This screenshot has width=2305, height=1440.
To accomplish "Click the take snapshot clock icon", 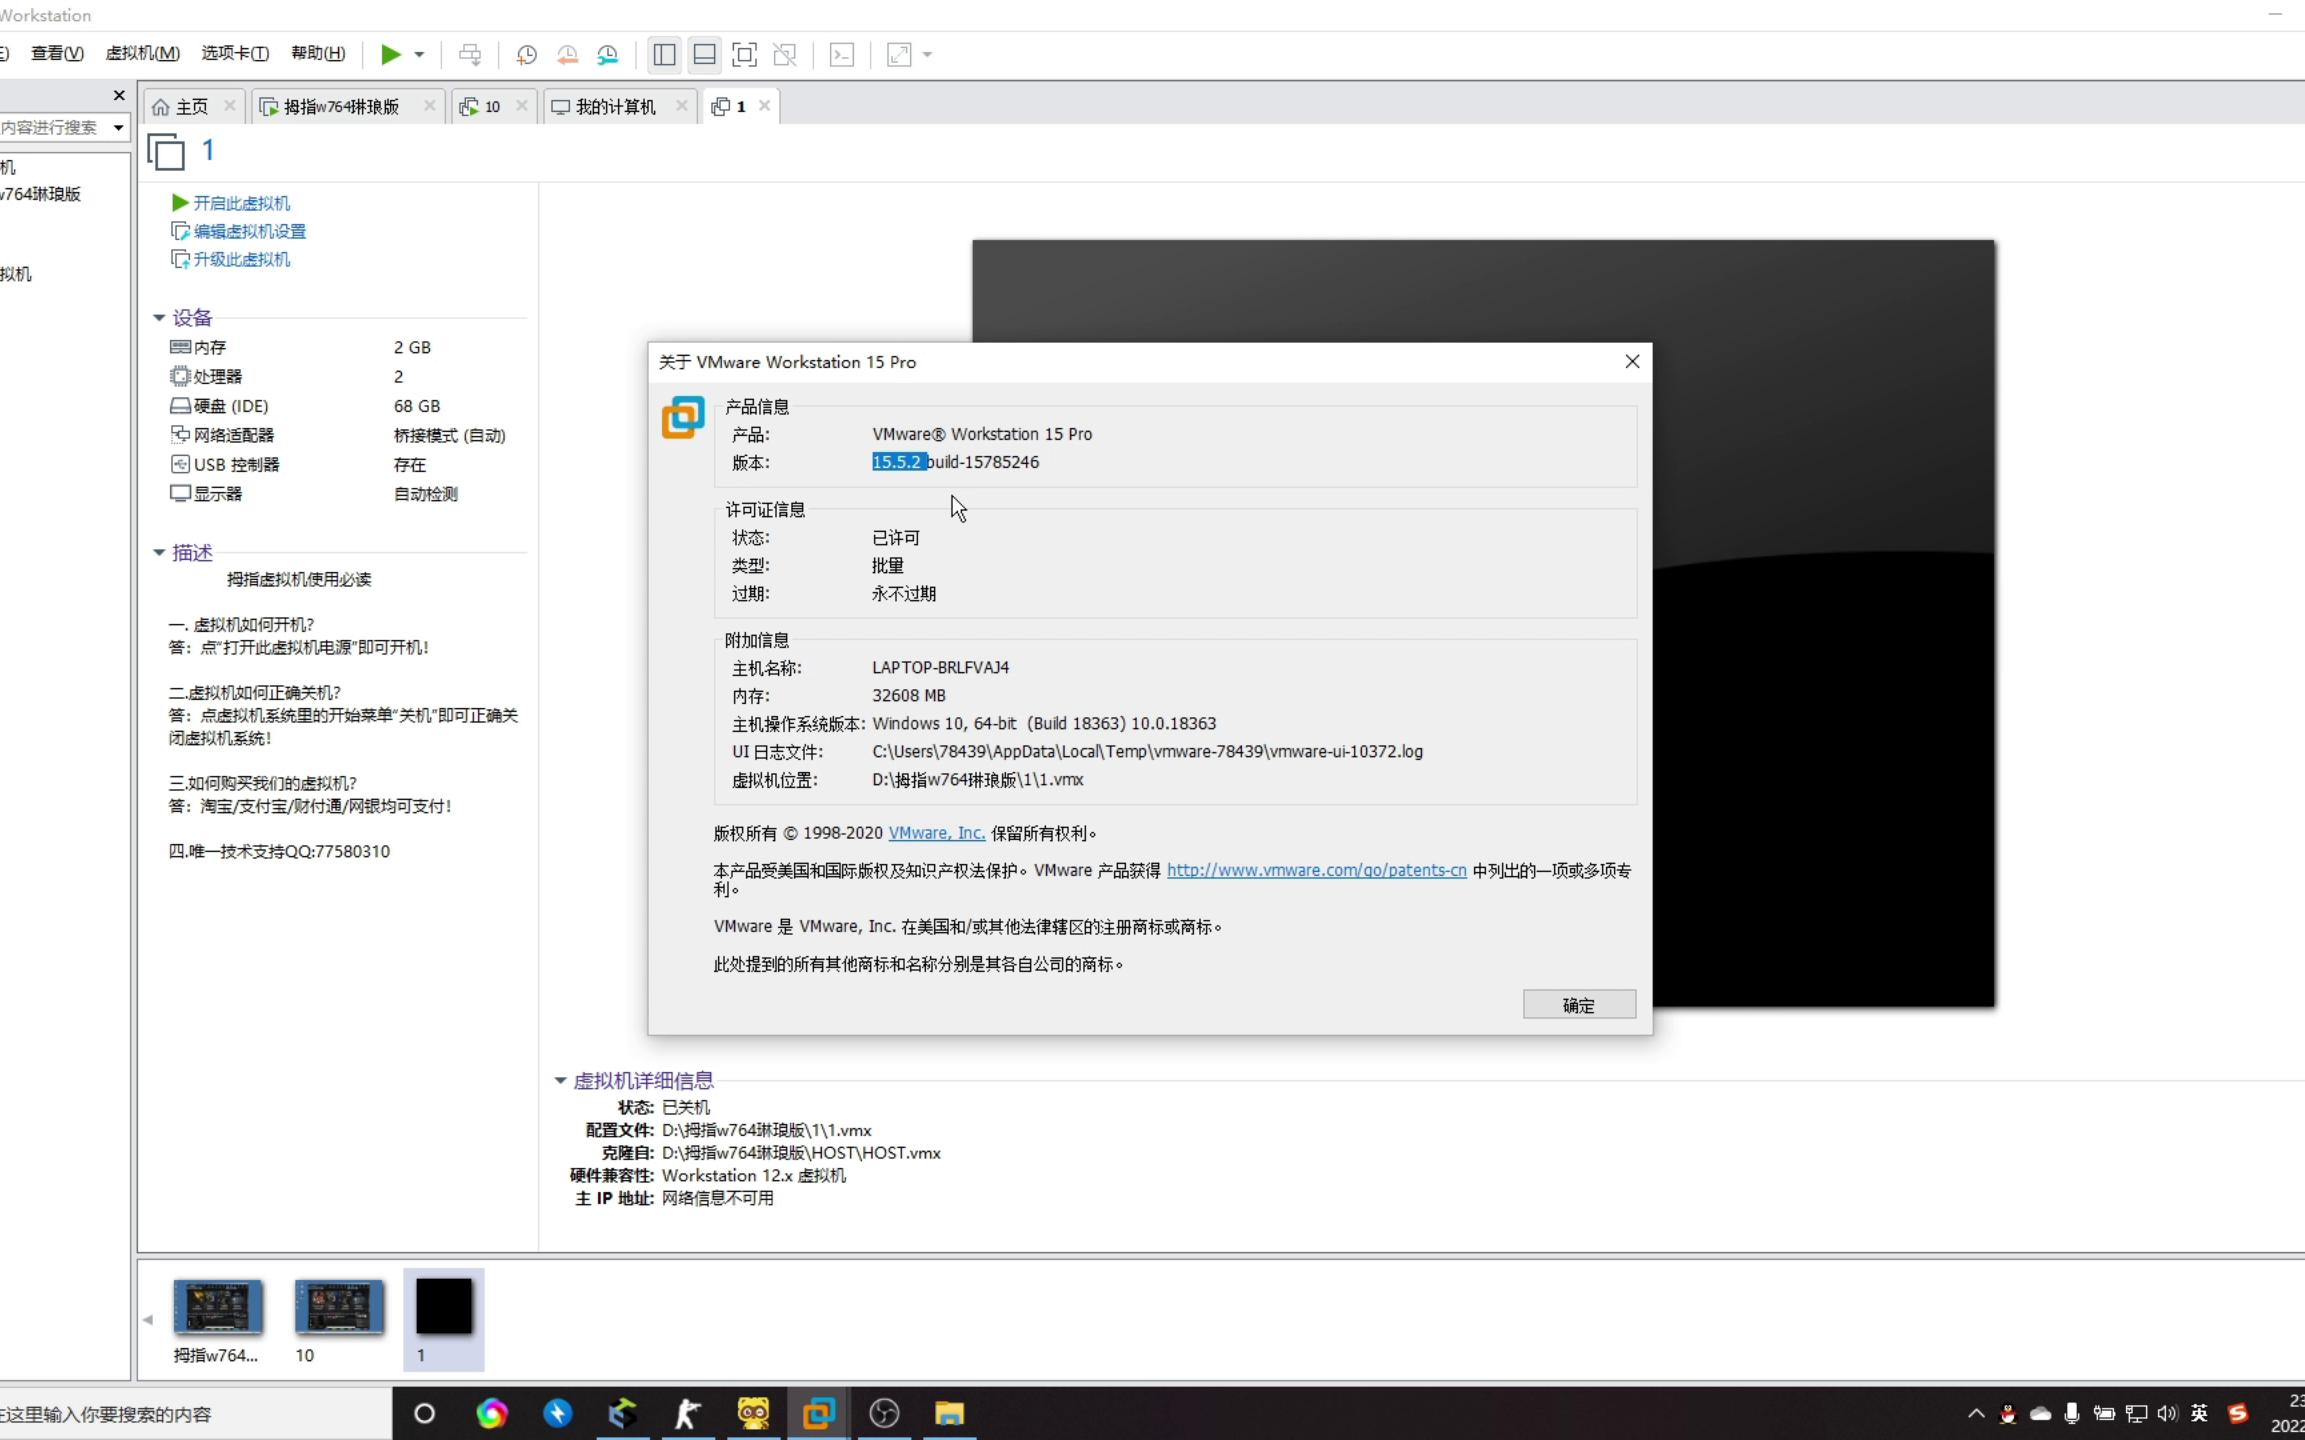I will [526, 55].
